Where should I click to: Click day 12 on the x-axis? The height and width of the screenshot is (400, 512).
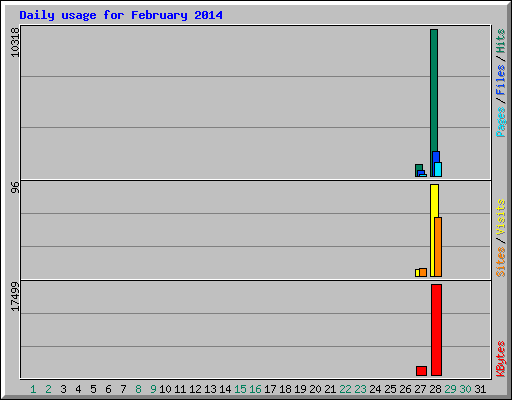(195, 389)
